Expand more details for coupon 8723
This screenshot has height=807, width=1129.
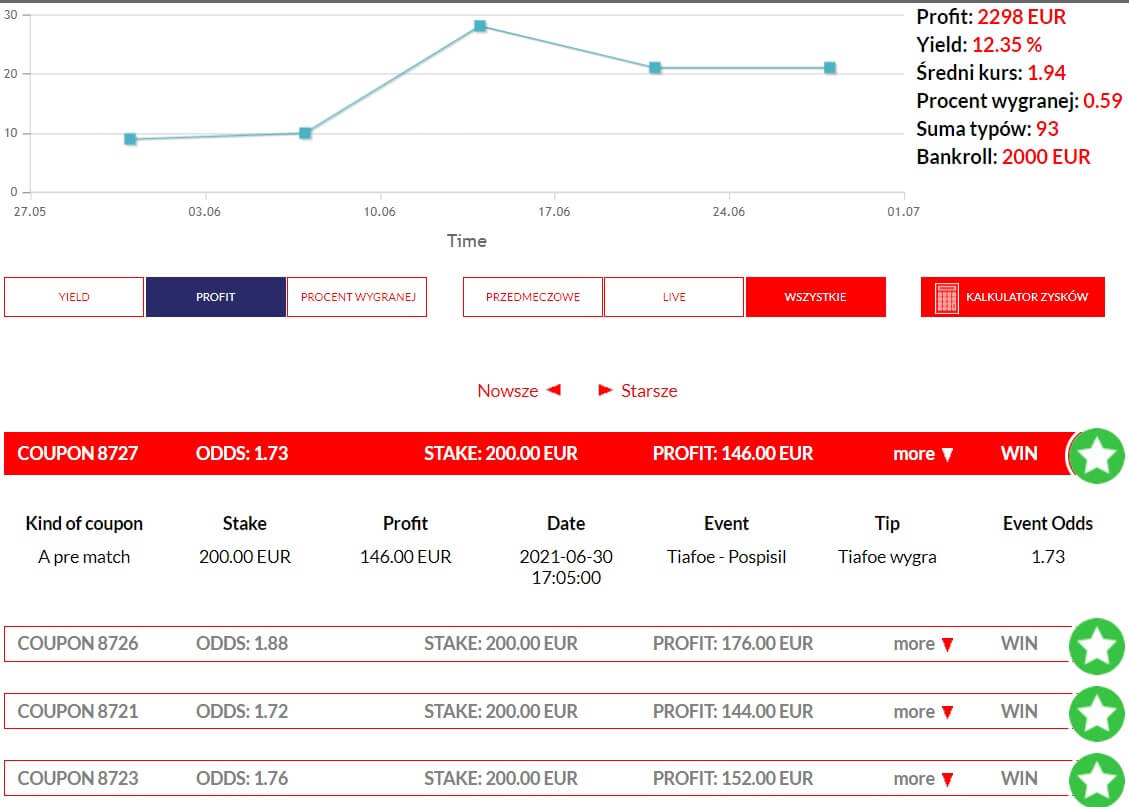tap(923, 779)
